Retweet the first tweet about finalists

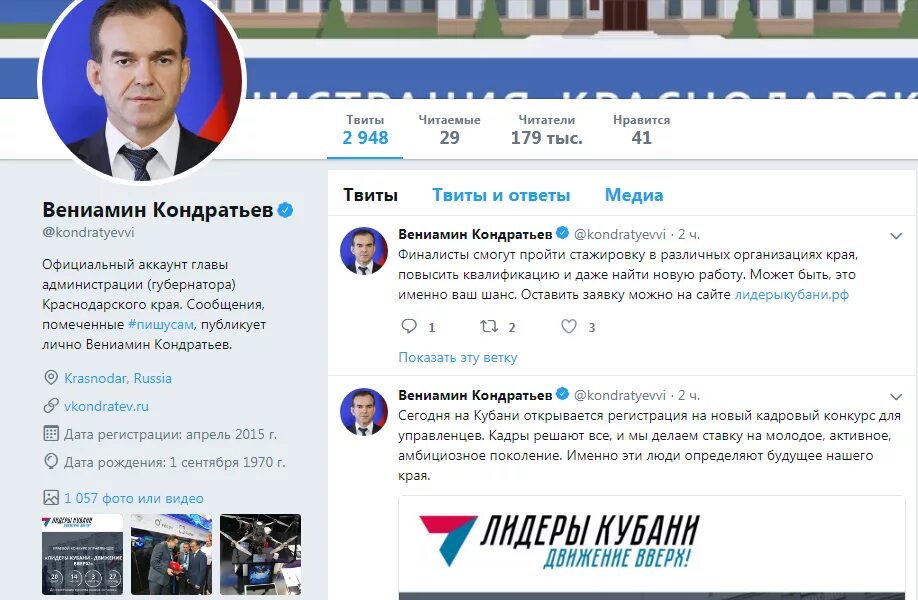click(489, 326)
